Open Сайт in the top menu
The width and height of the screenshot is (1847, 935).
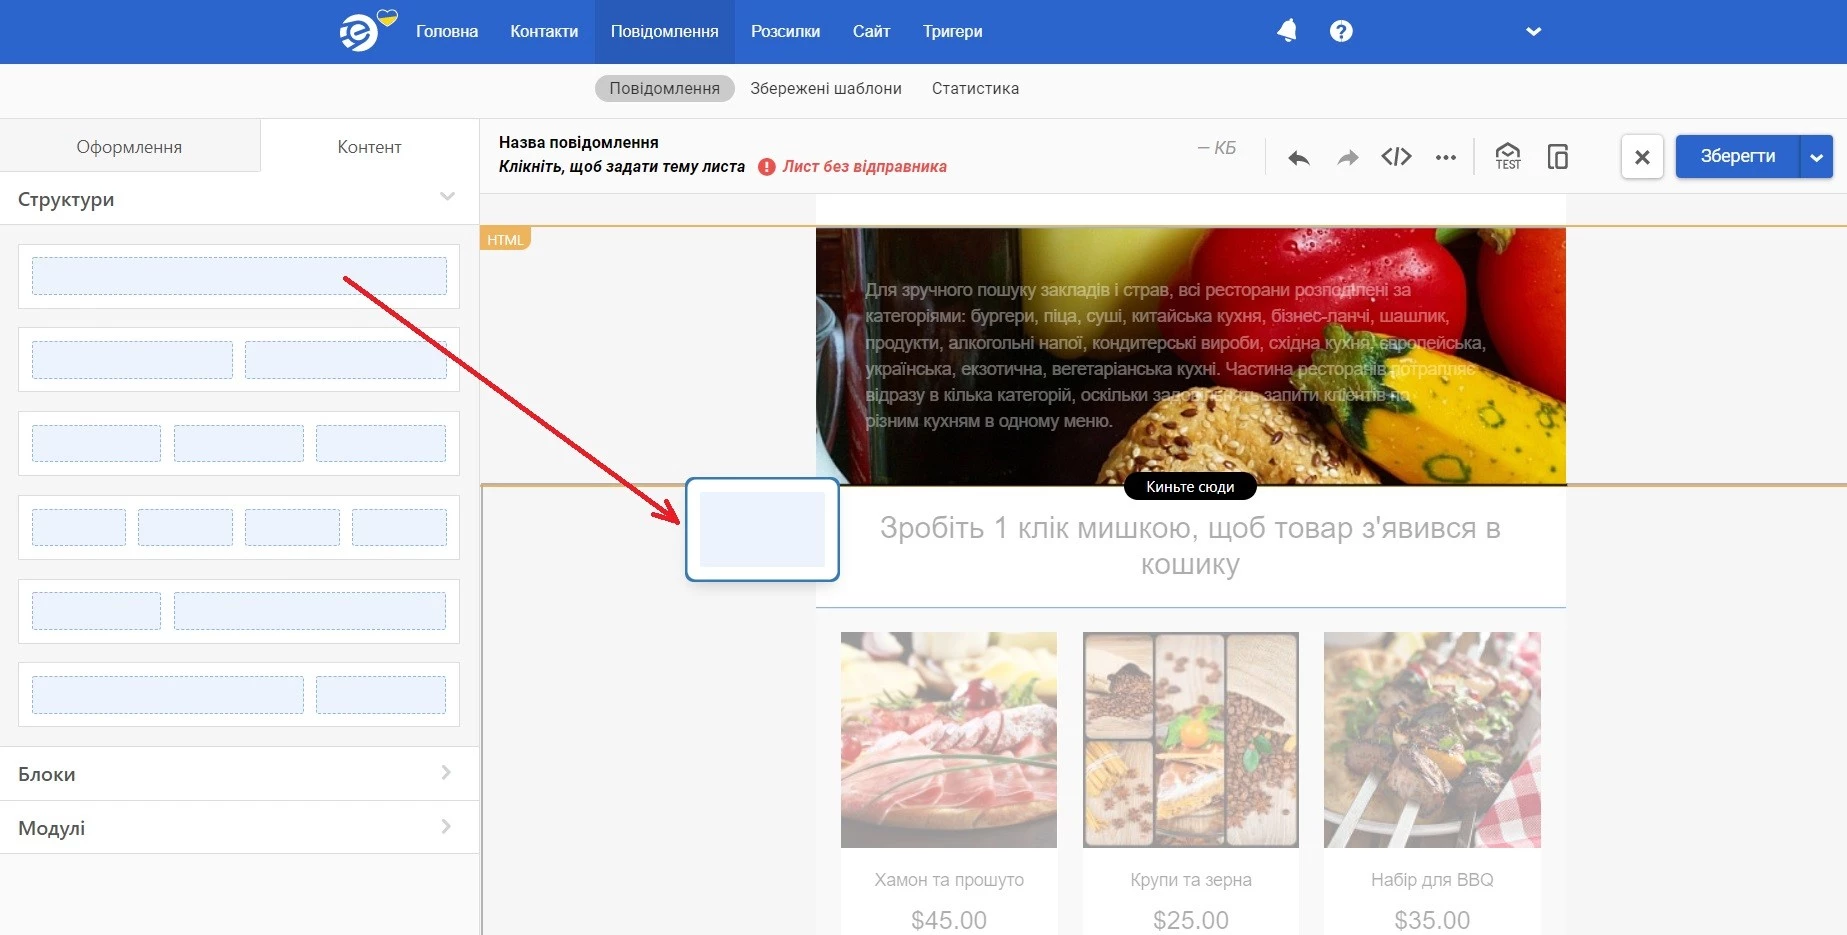[871, 31]
